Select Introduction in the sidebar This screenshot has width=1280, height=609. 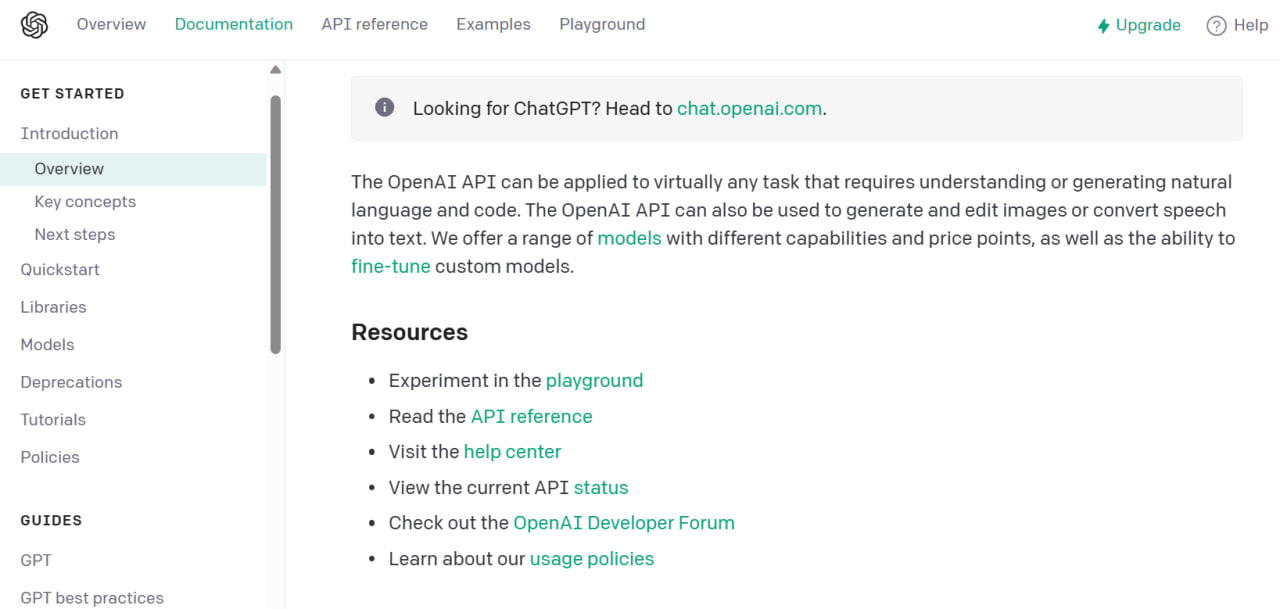[x=69, y=133]
